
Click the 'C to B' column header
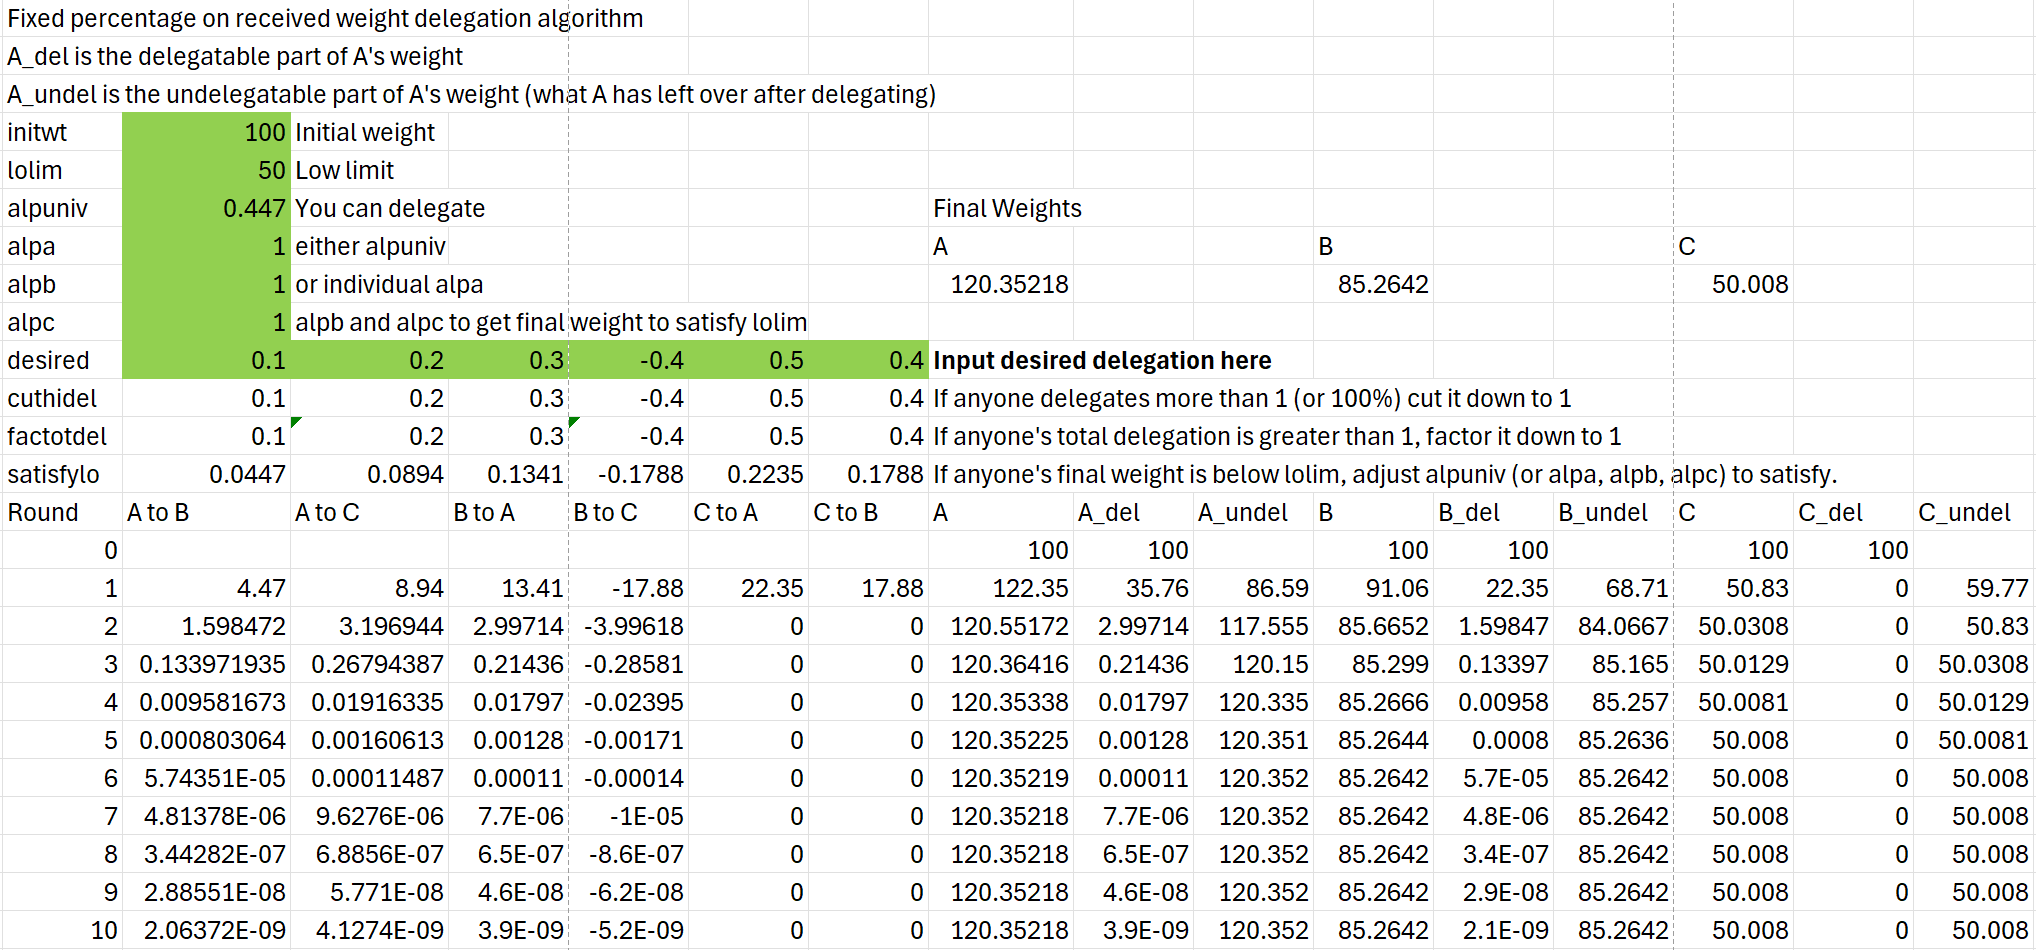click(868, 512)
